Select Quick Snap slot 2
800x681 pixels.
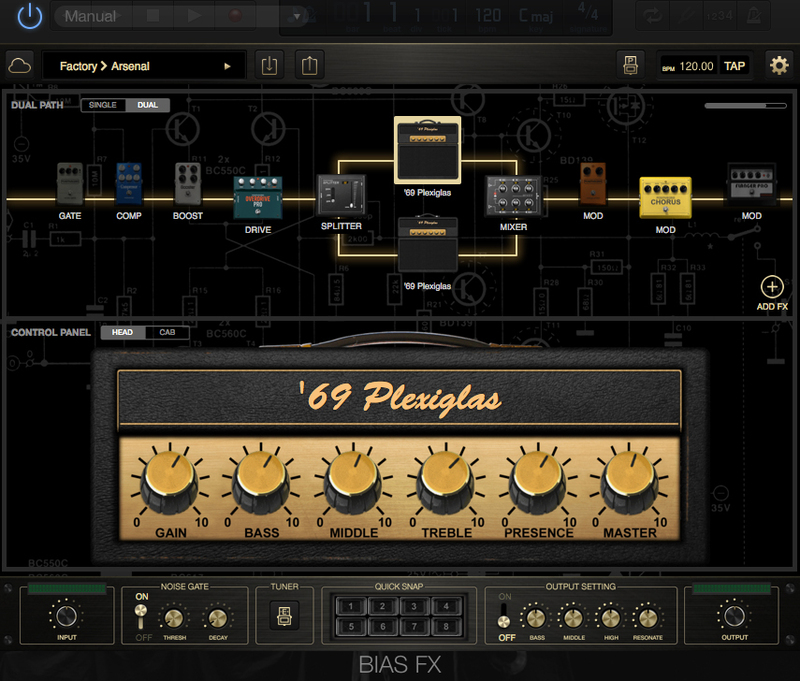pyautogui.click(x=383, y=606)
